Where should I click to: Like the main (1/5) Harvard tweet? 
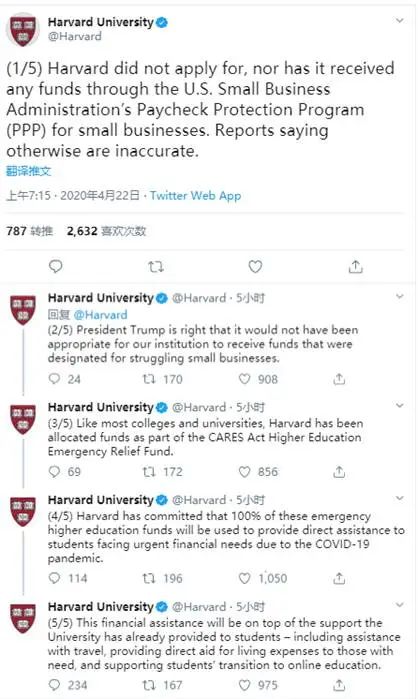click(255, 267)
